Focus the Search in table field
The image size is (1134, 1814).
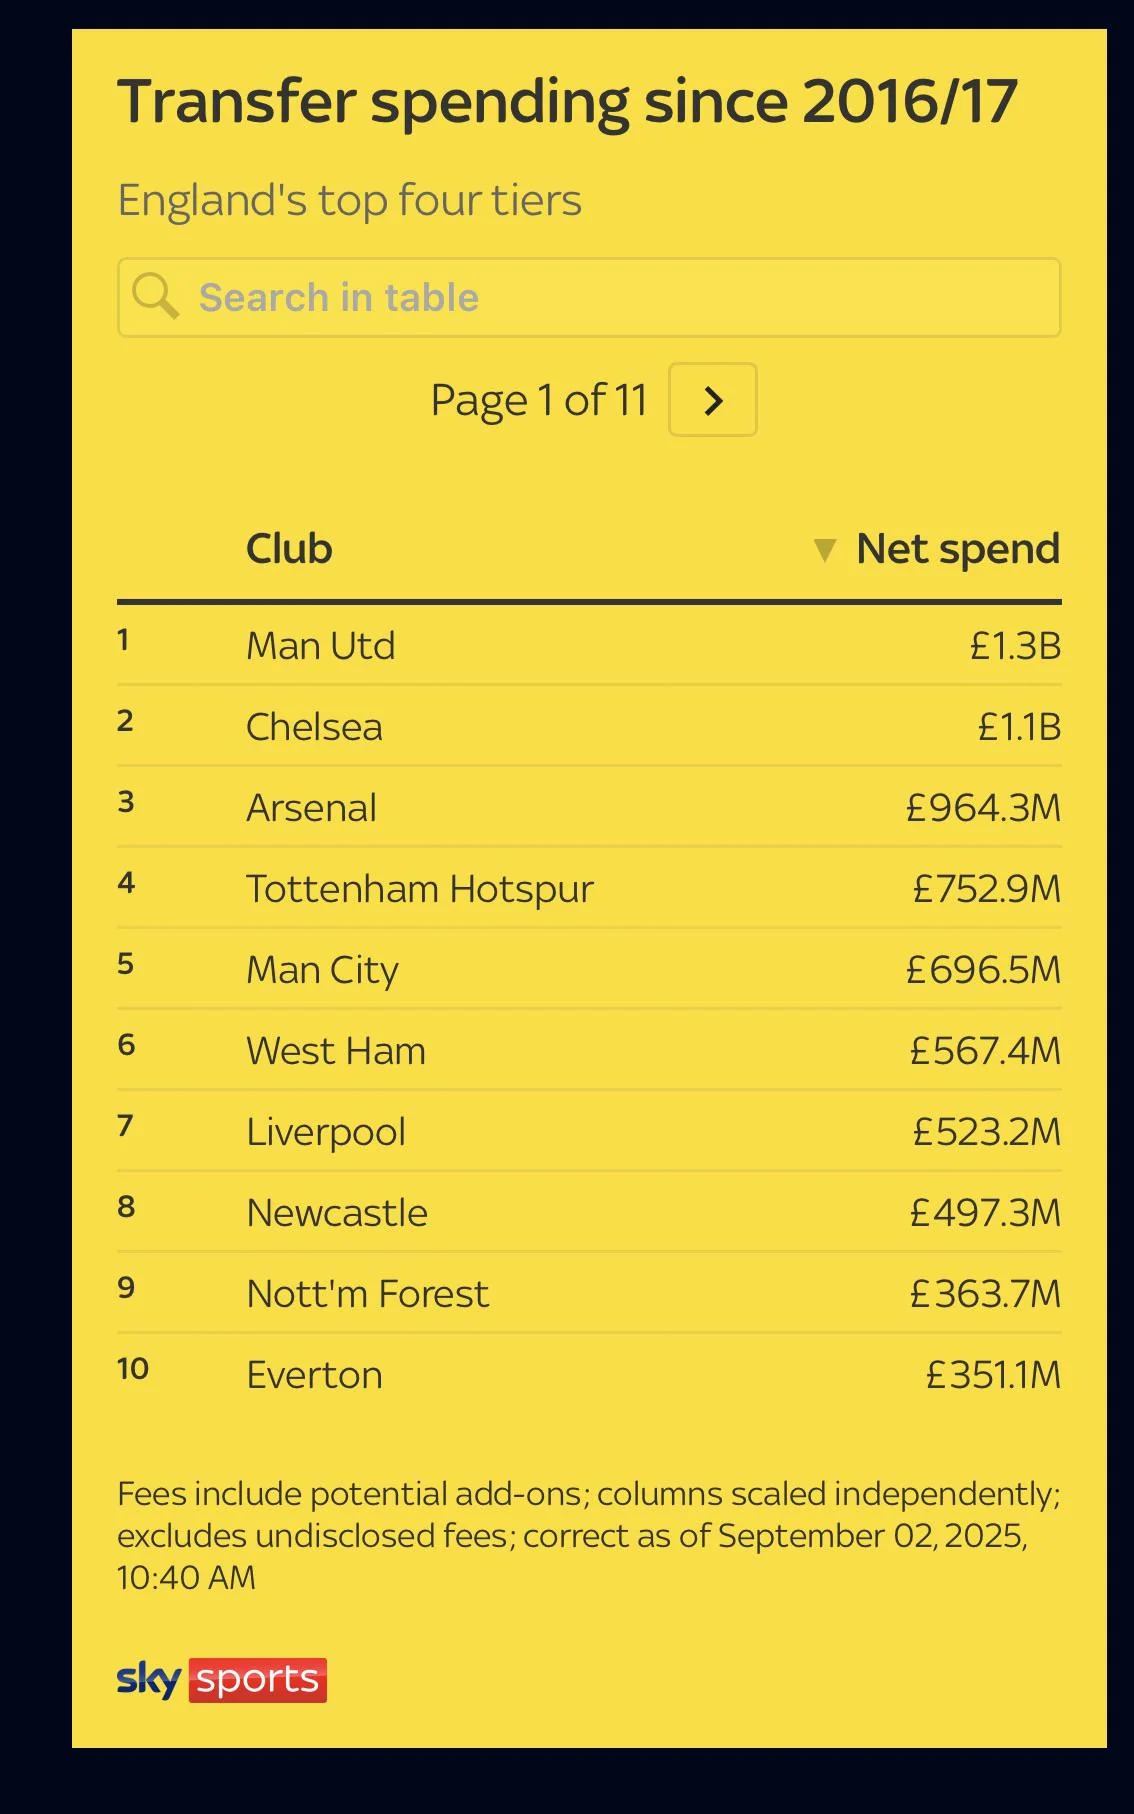click(x=589, y=298)
